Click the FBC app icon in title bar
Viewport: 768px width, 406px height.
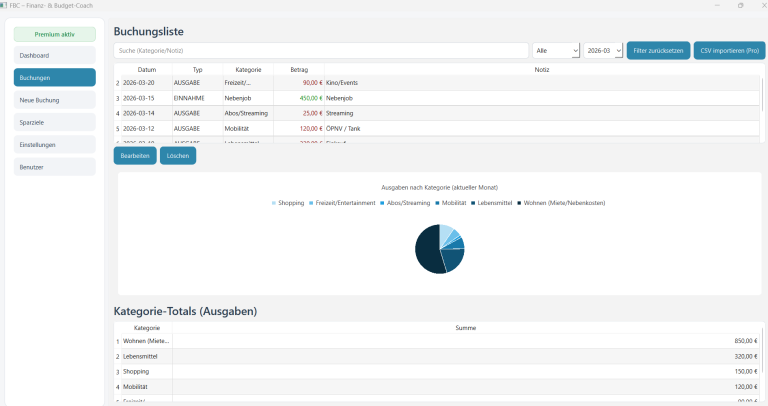tap(4, 5)
